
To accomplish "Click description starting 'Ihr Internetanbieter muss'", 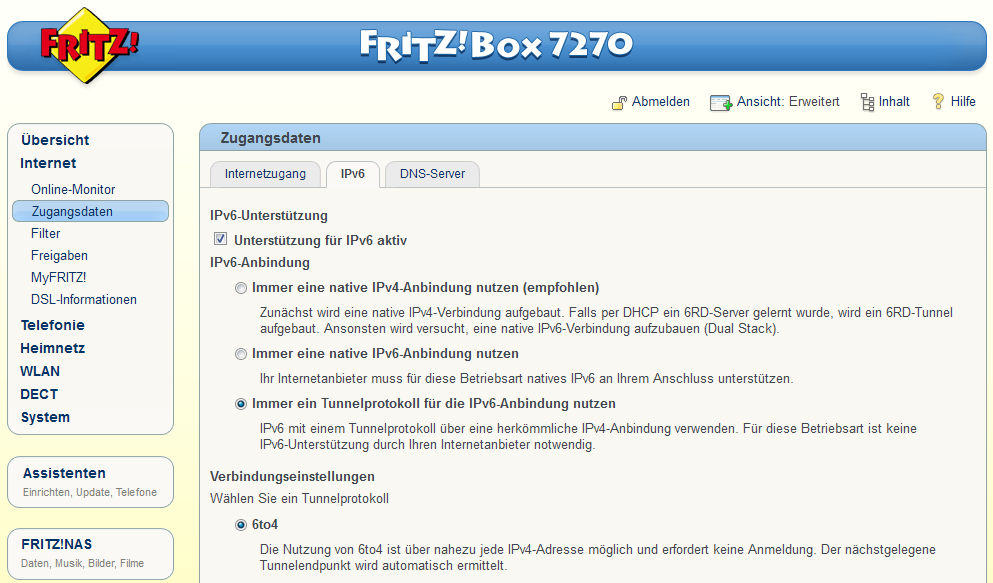I will coord(526,379).
